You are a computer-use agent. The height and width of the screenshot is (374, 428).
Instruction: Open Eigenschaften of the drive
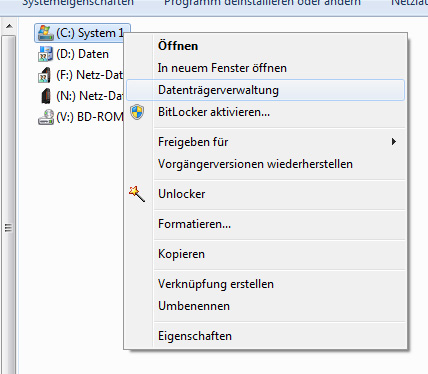(195, 336)
